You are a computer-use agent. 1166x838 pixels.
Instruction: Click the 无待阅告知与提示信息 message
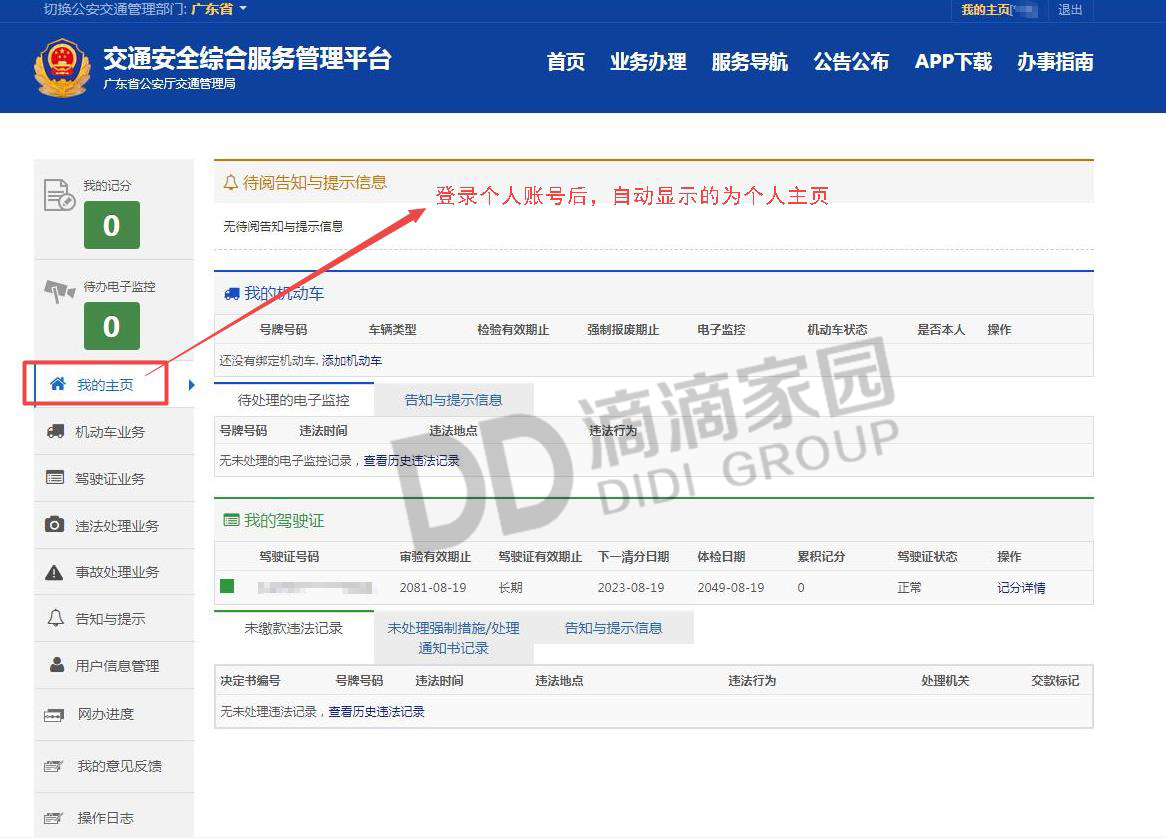(283, 226)
